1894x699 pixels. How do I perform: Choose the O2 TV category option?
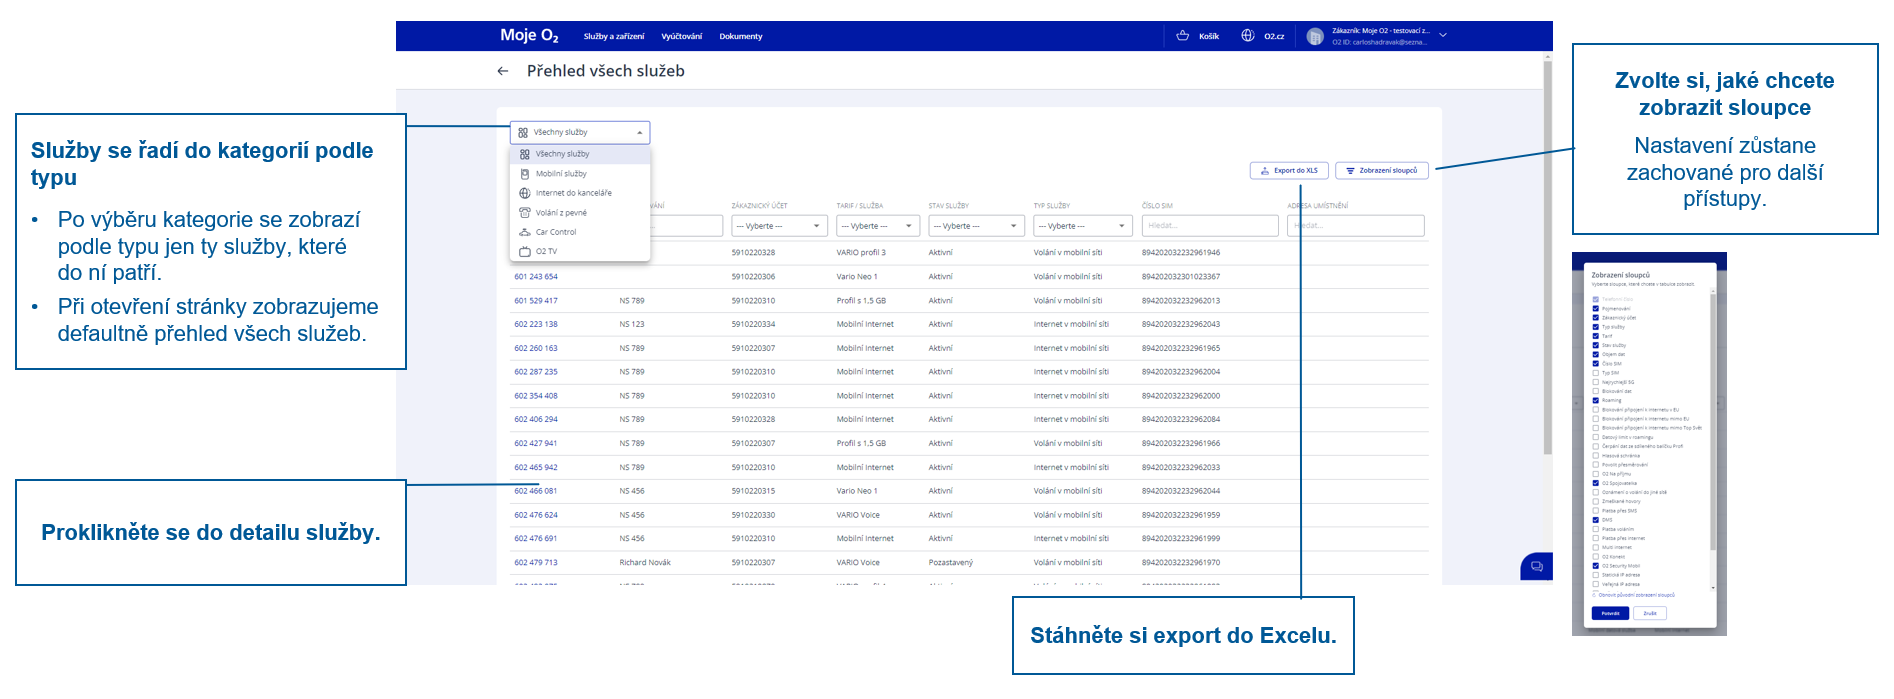[x=546, y=252]
